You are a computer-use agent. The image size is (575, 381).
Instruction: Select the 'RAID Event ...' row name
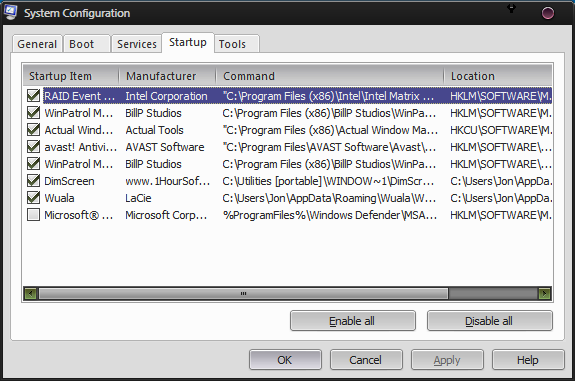click(79, 96)
